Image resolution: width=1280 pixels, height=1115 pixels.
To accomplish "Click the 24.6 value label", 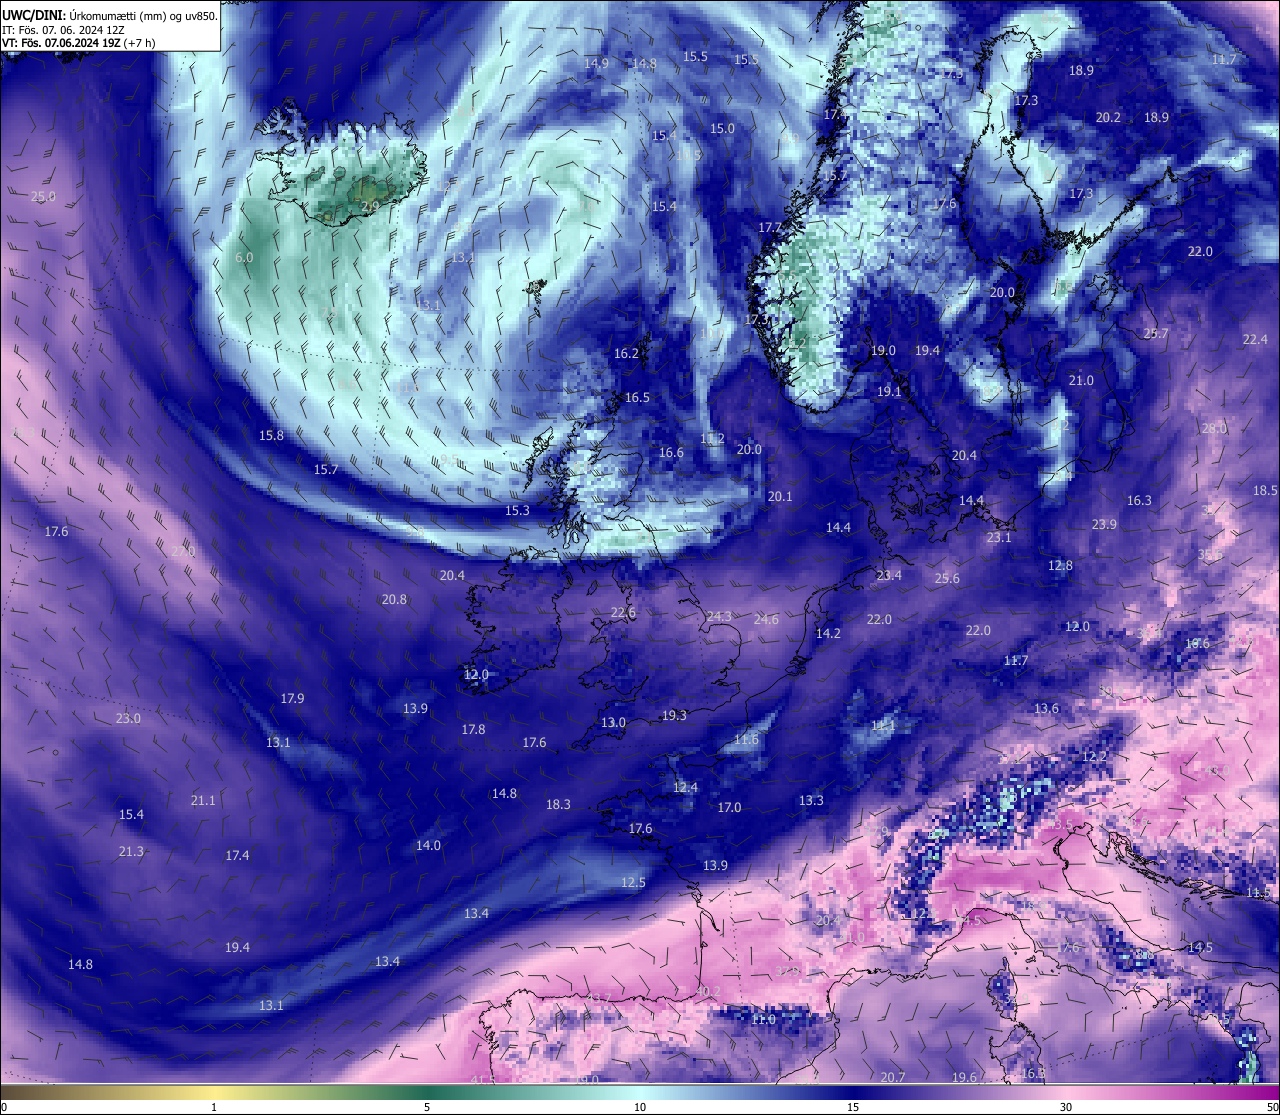I will (x=766, y=620).
